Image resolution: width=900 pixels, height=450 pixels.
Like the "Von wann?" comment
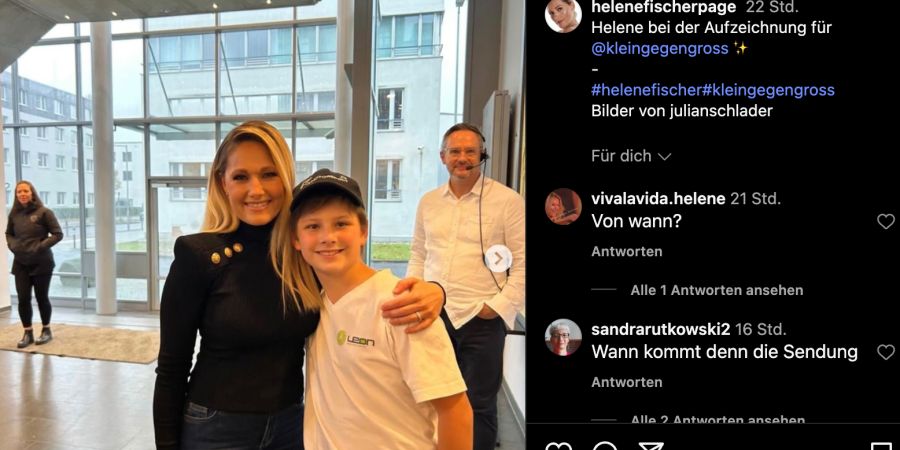coord(886,222)
